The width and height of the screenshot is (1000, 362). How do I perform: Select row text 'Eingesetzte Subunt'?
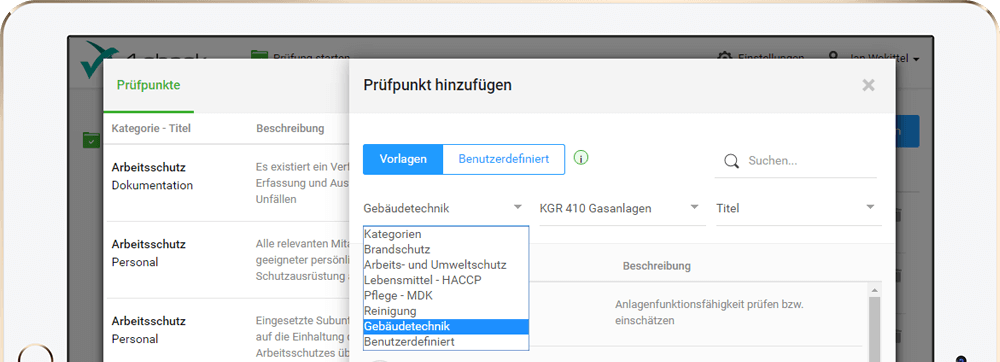302,320
